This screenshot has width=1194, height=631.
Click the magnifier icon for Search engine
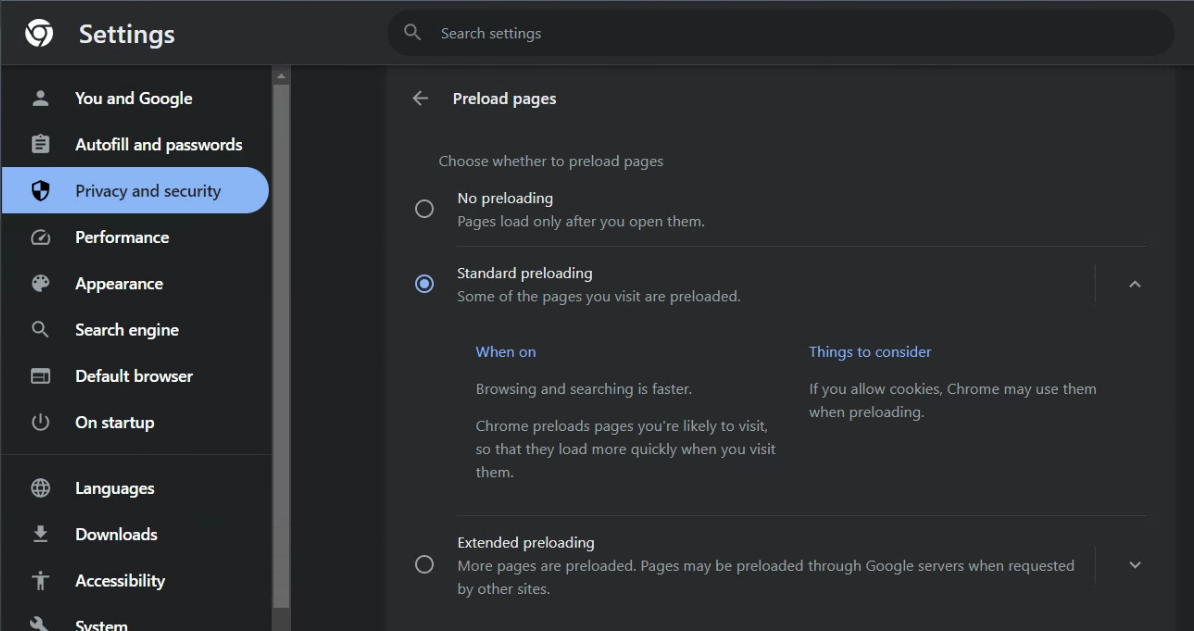[40, 330]
